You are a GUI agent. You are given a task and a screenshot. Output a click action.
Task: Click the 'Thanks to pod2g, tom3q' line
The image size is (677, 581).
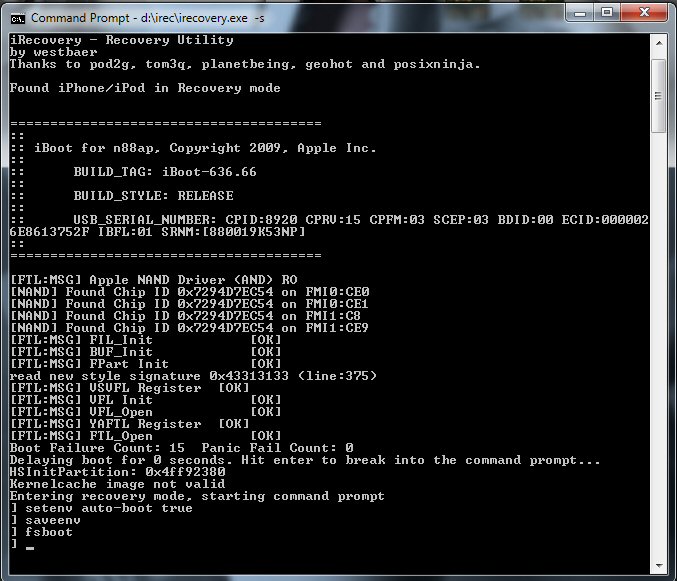pos(245,64)
